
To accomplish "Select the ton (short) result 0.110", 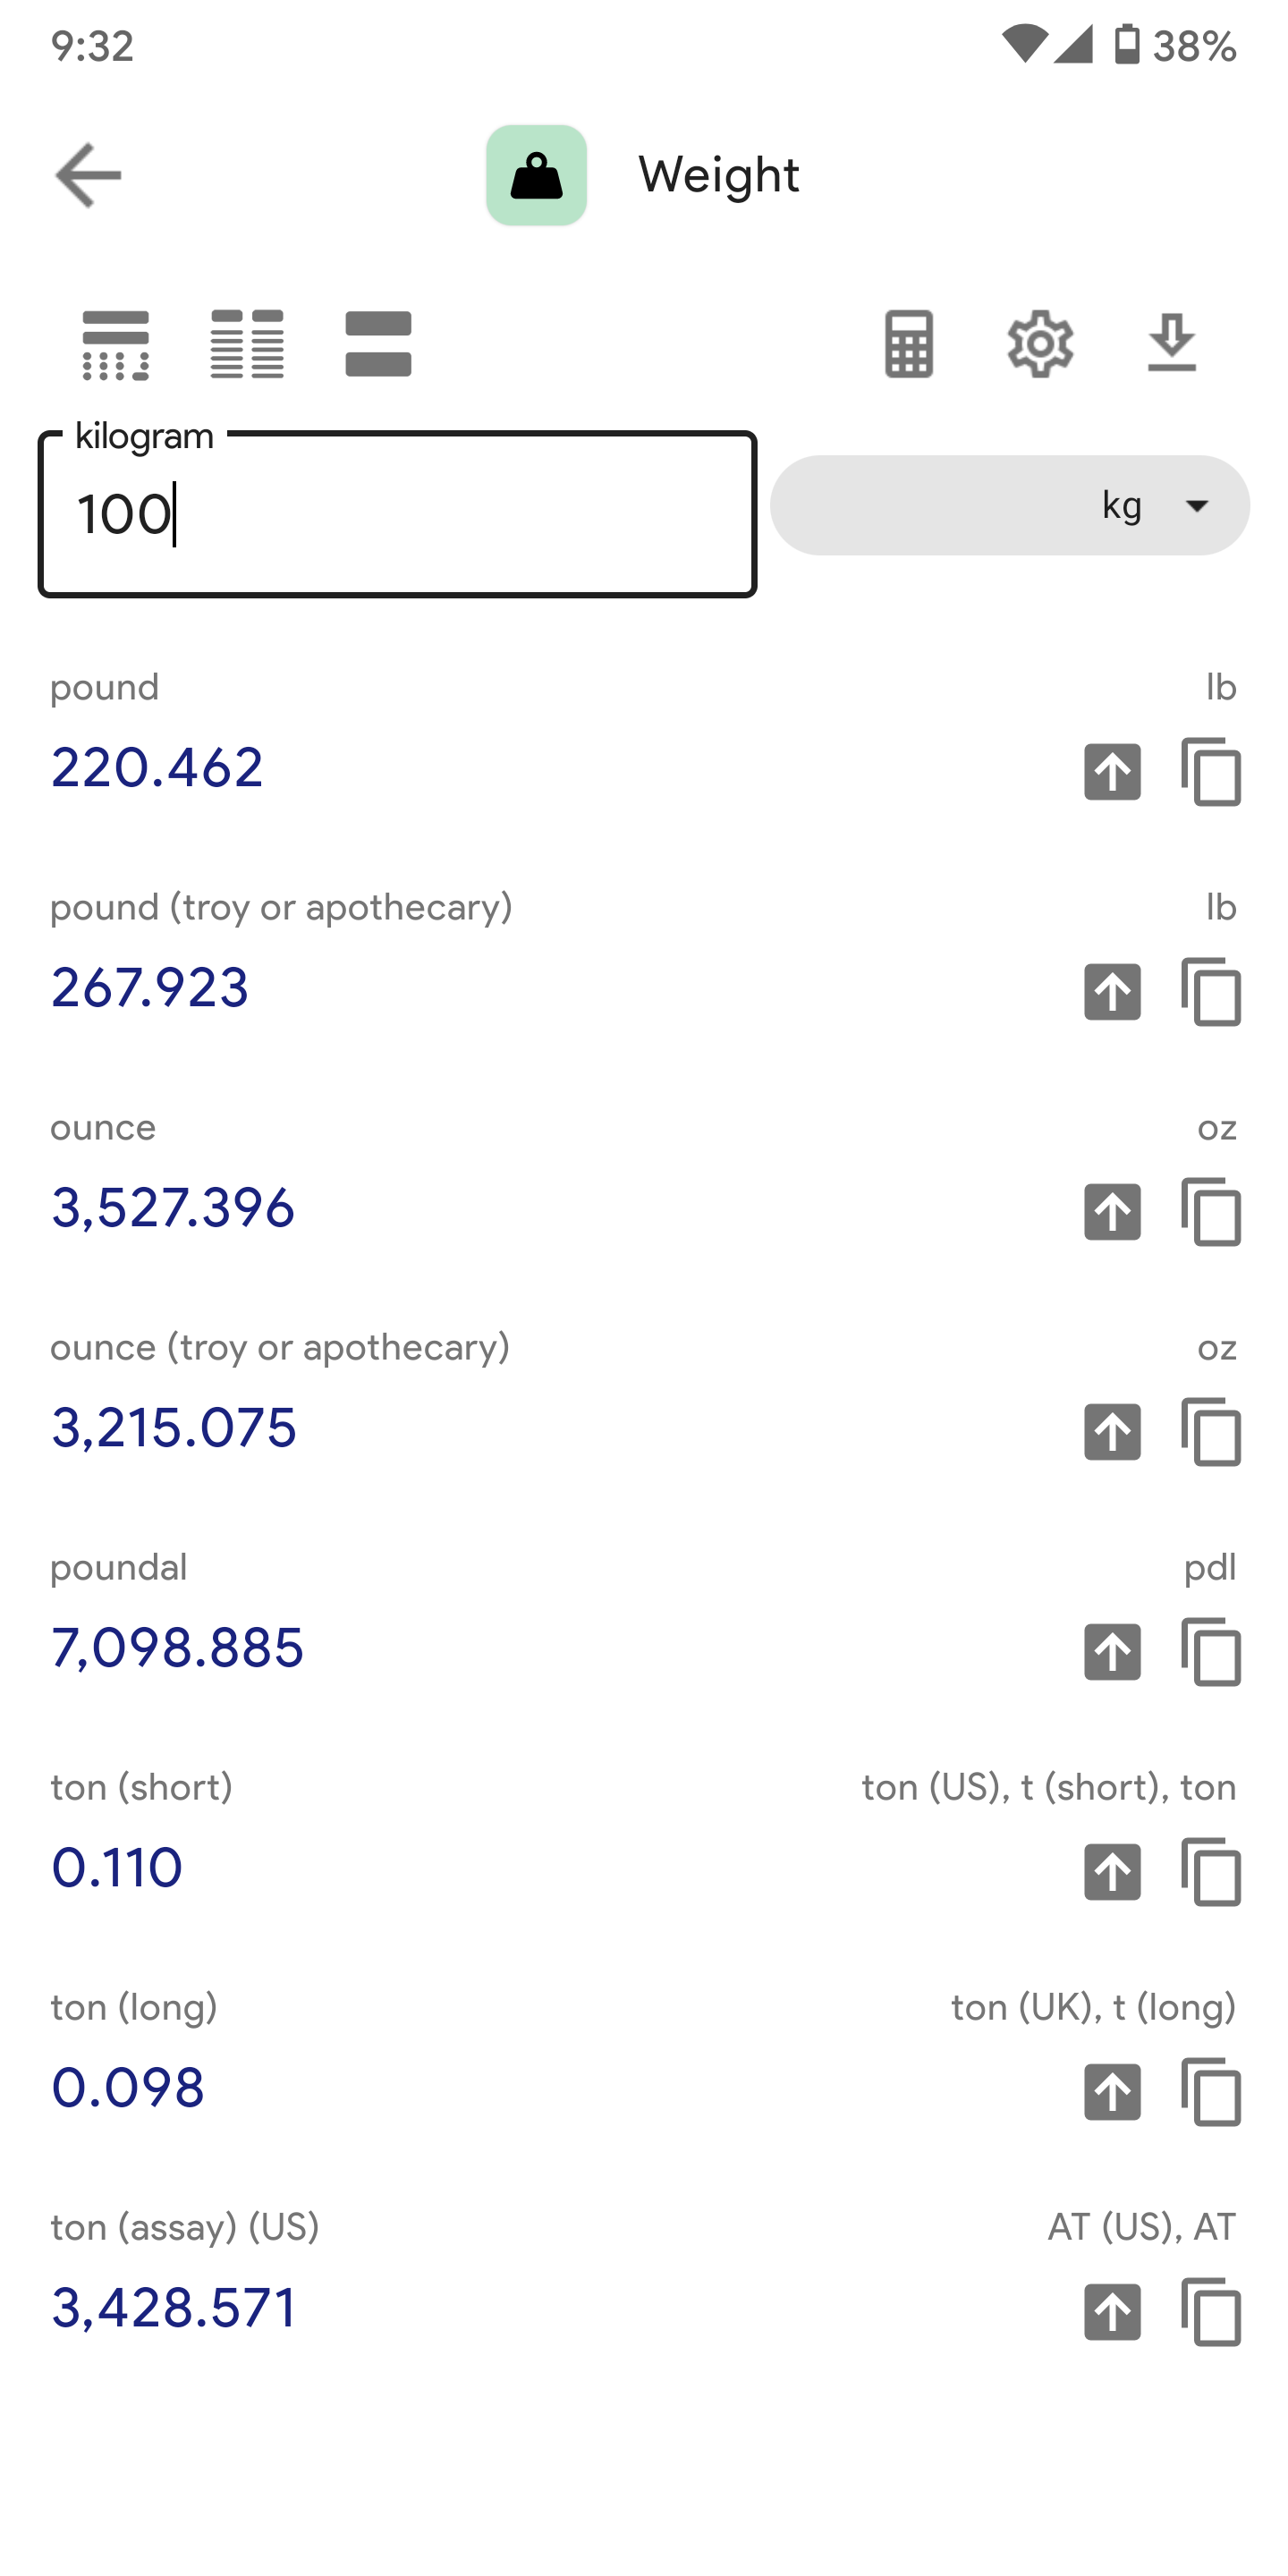I will coord(117,1868).
